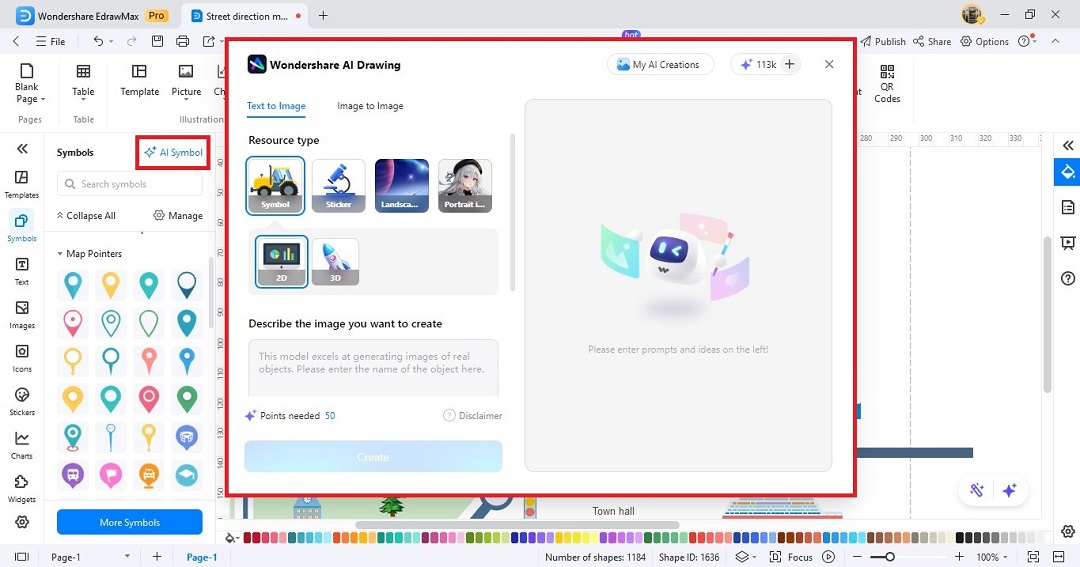Open the Disclaimer link

click(472, 415)
